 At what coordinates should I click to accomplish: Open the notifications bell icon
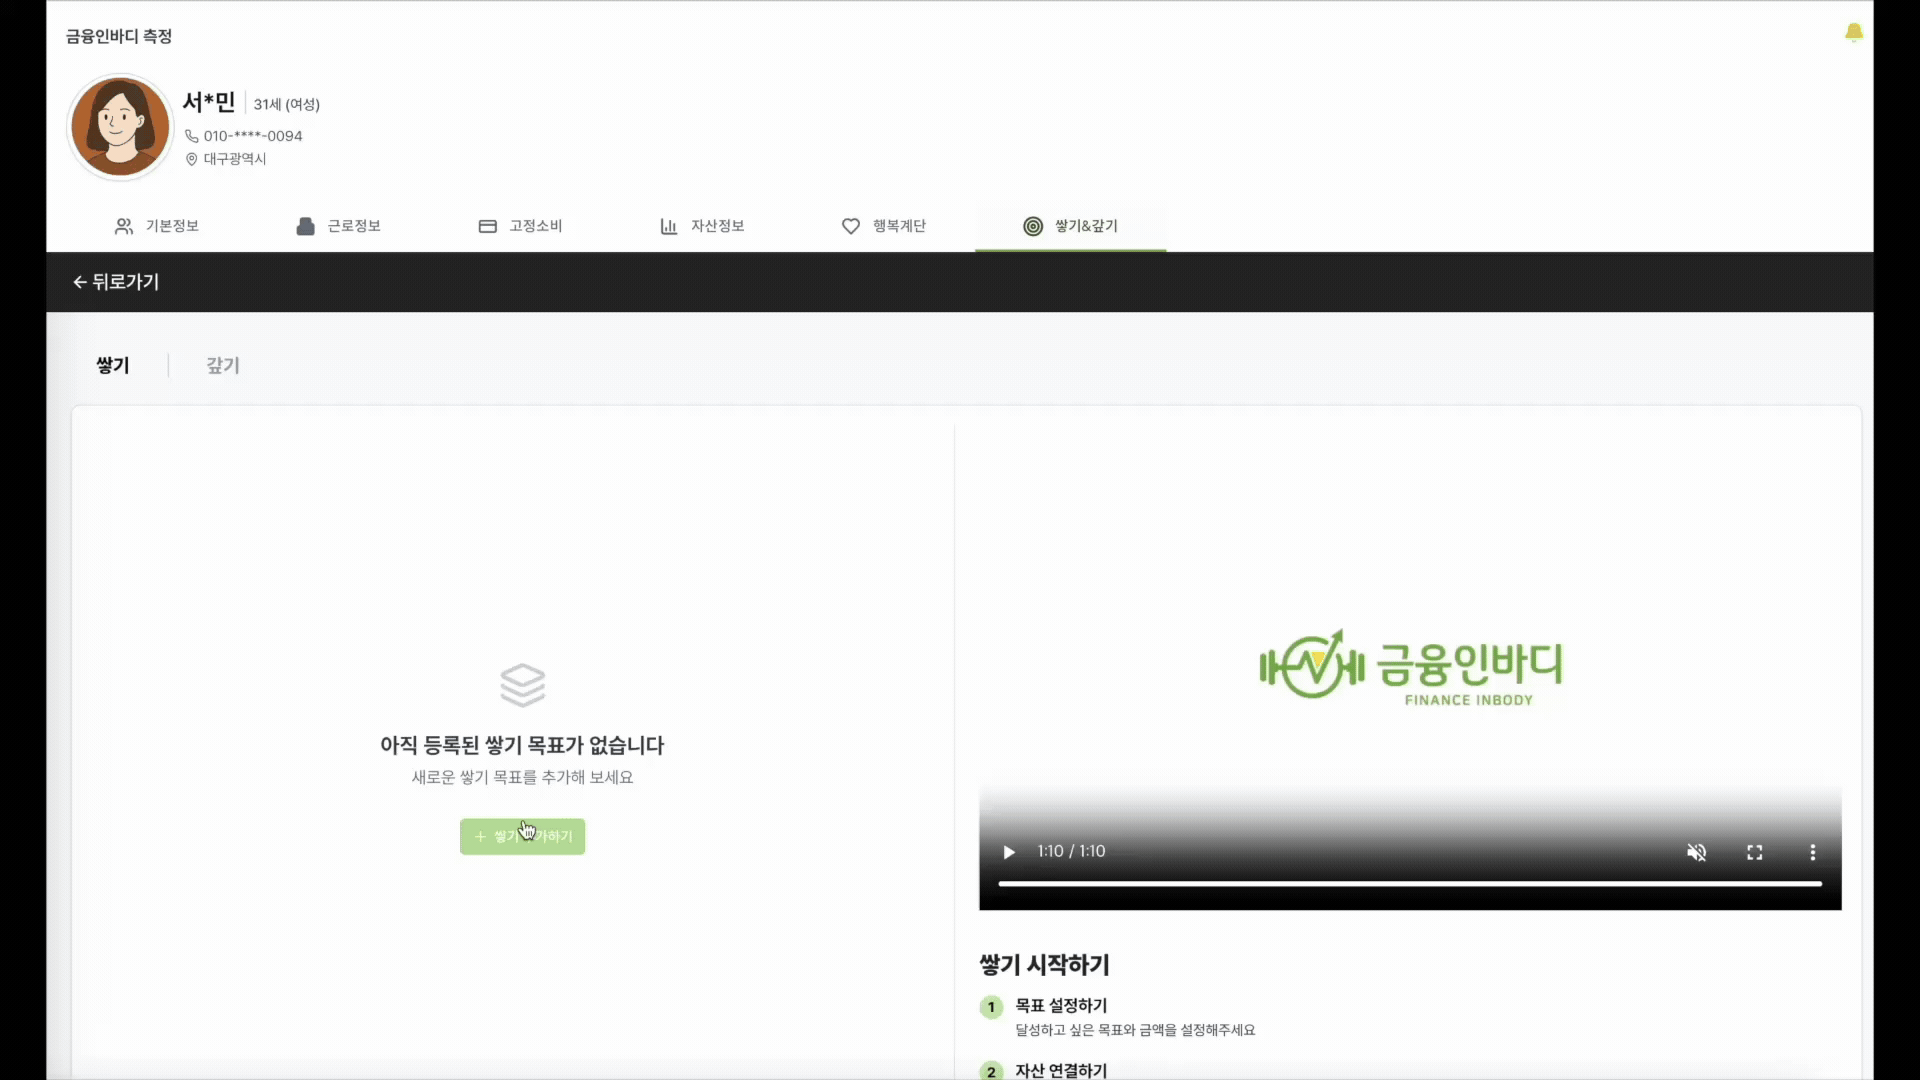[1854, 32]
